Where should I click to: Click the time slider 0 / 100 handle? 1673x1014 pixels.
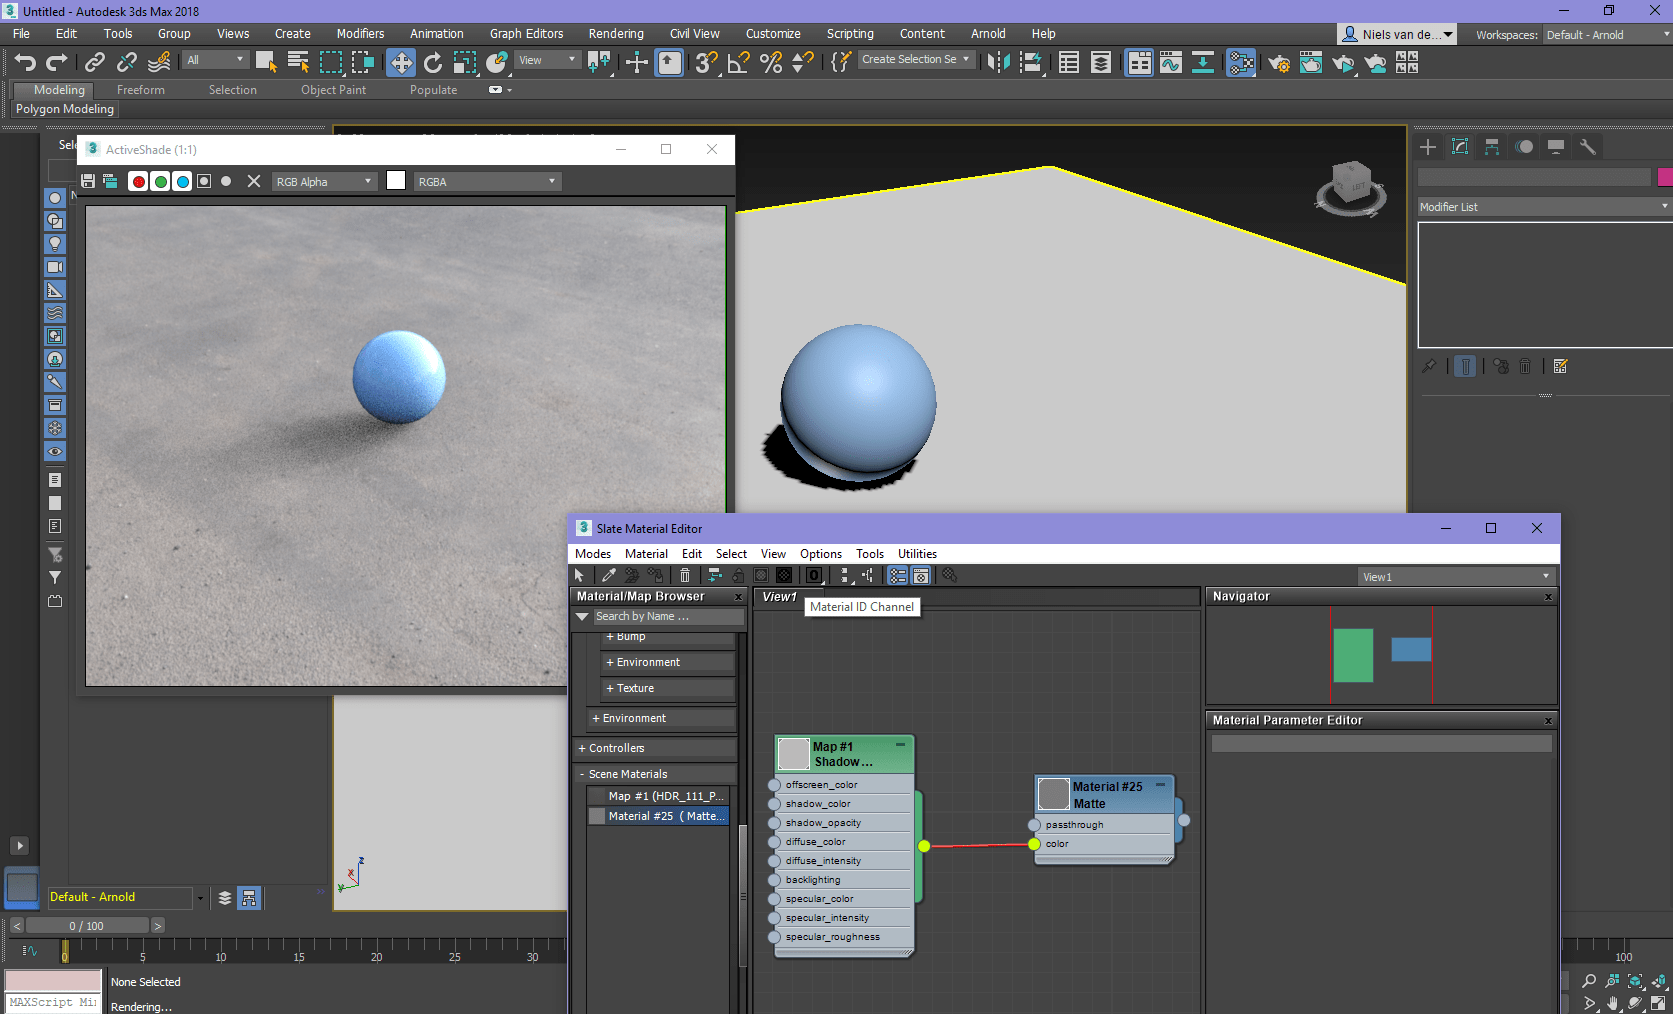[x=86, y=926]
